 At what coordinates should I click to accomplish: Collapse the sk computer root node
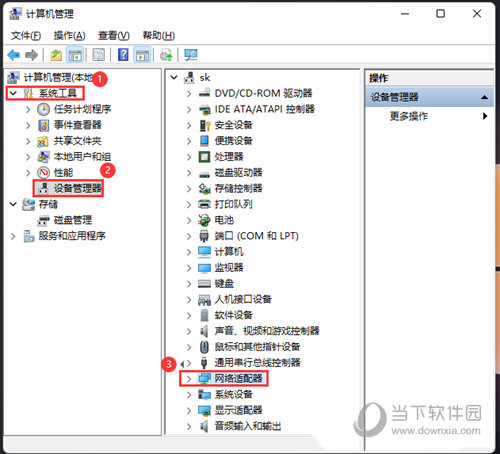point(174,77)
